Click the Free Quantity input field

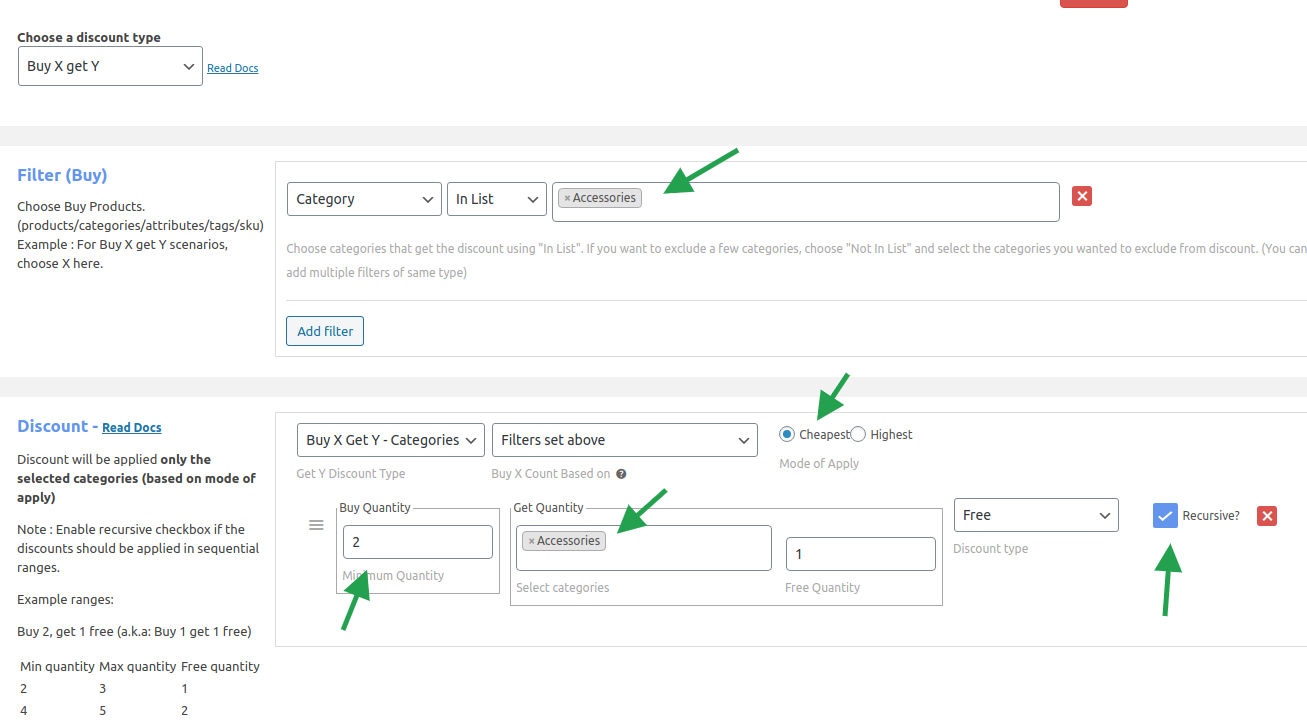pos(860,554)
